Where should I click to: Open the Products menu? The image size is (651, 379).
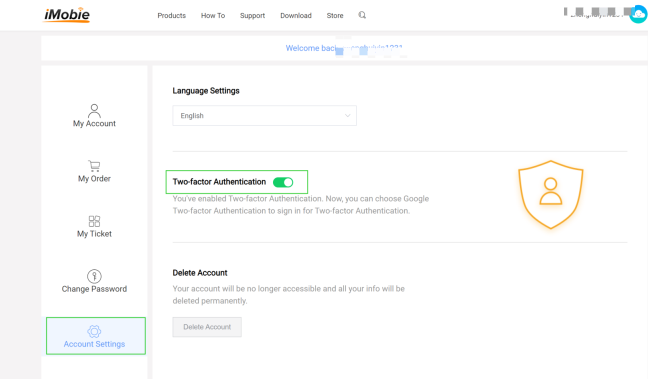[x=171, y=15]
